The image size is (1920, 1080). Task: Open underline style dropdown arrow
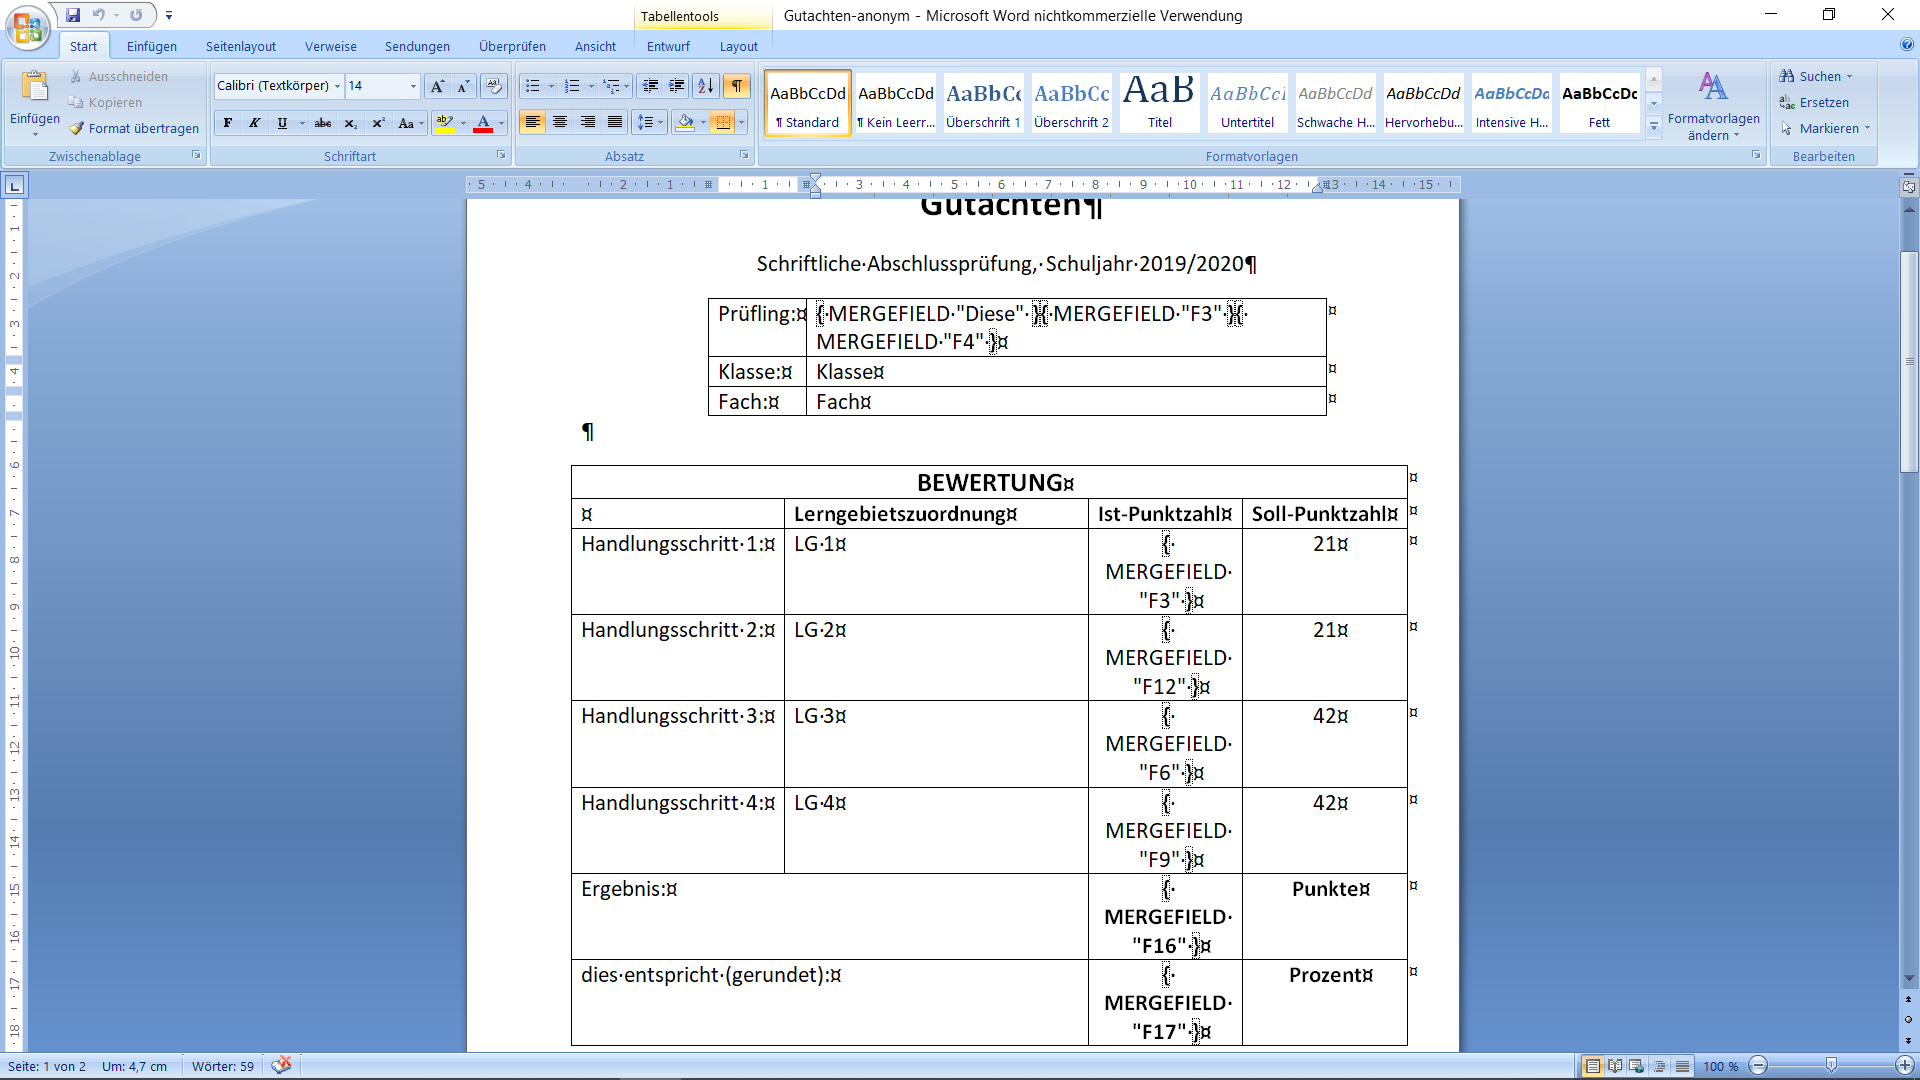point(302,123)
